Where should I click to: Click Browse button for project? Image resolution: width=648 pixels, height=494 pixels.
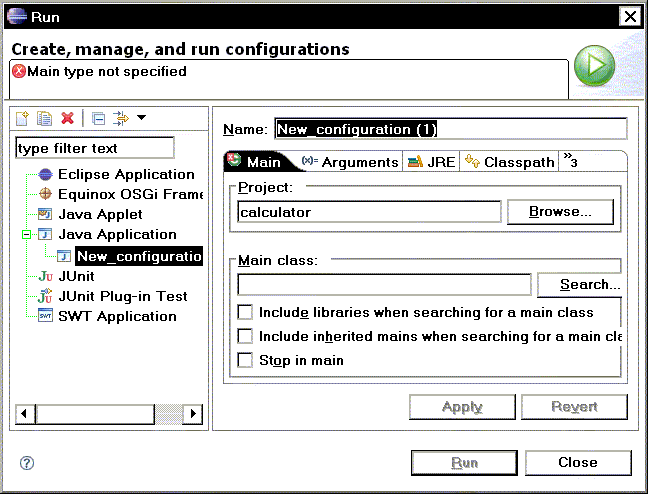point(560,212)
